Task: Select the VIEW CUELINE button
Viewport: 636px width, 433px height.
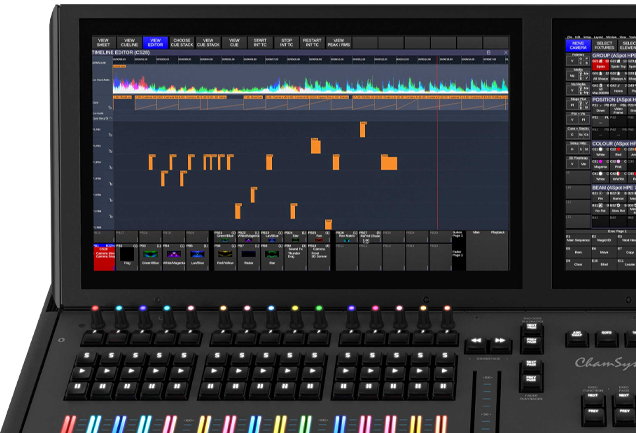Action: point(129,43)
